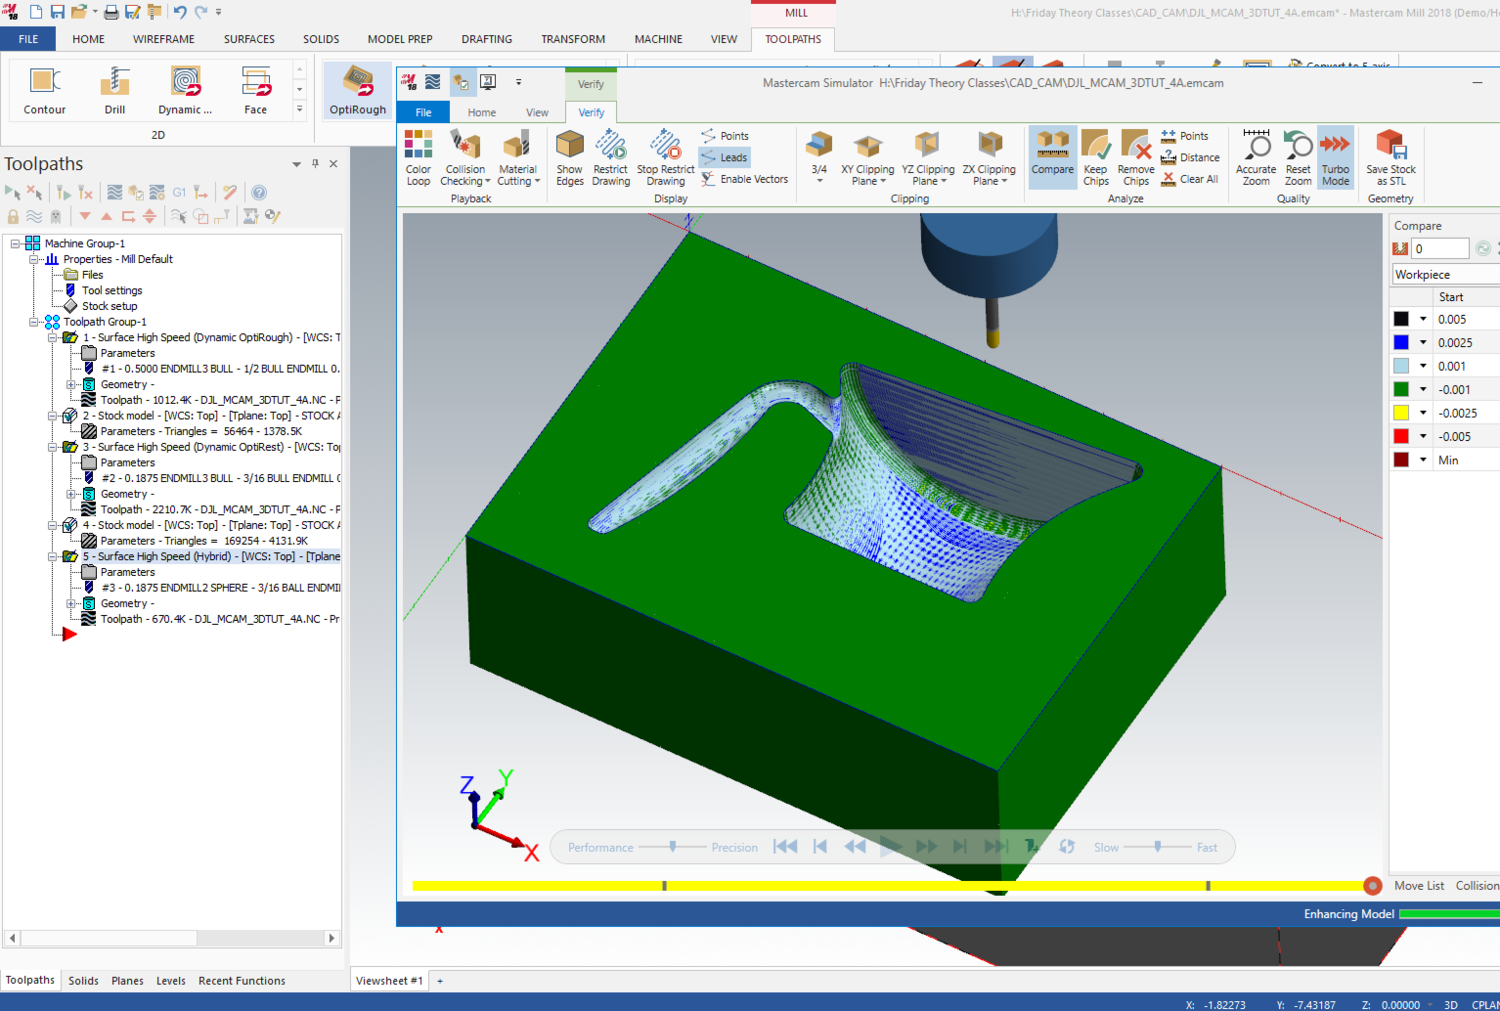Click the Reset Zoom icon
The image size is (1500, 1011).
click(x=1298, y=158)
